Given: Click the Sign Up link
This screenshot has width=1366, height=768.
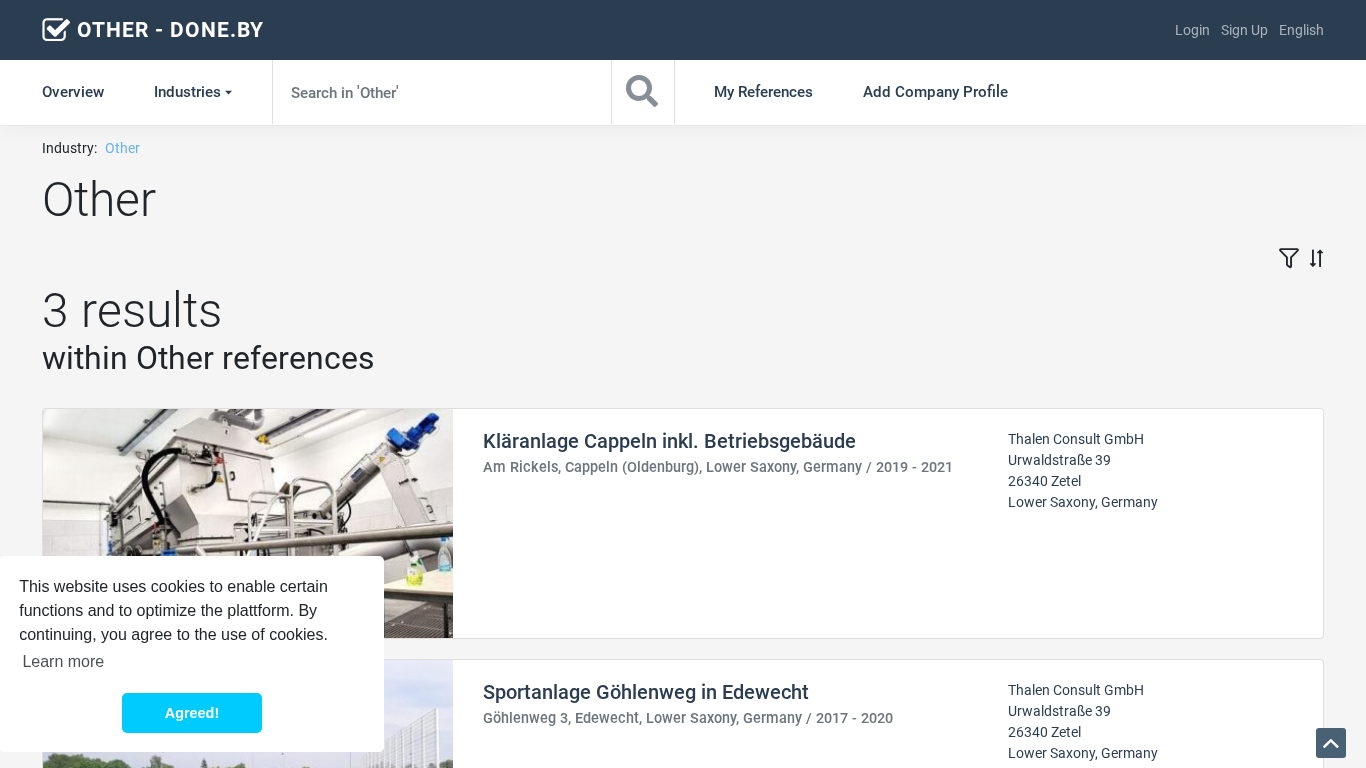Looking at the screenshot, I should (x=1244, y=30).
